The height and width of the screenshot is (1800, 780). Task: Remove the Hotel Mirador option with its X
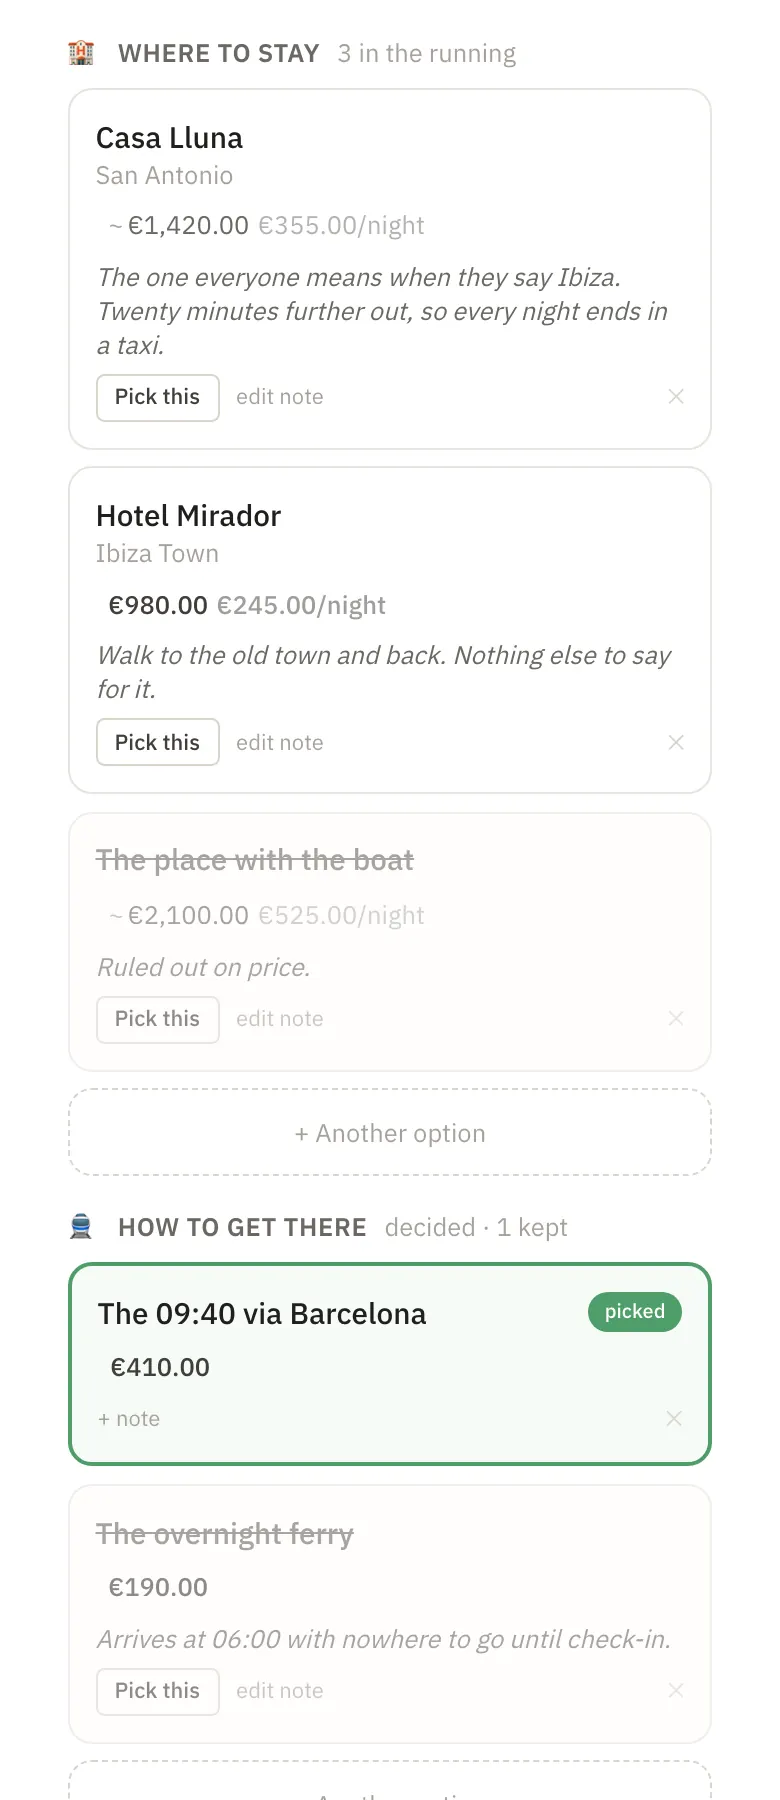click(x=676, y=743)
